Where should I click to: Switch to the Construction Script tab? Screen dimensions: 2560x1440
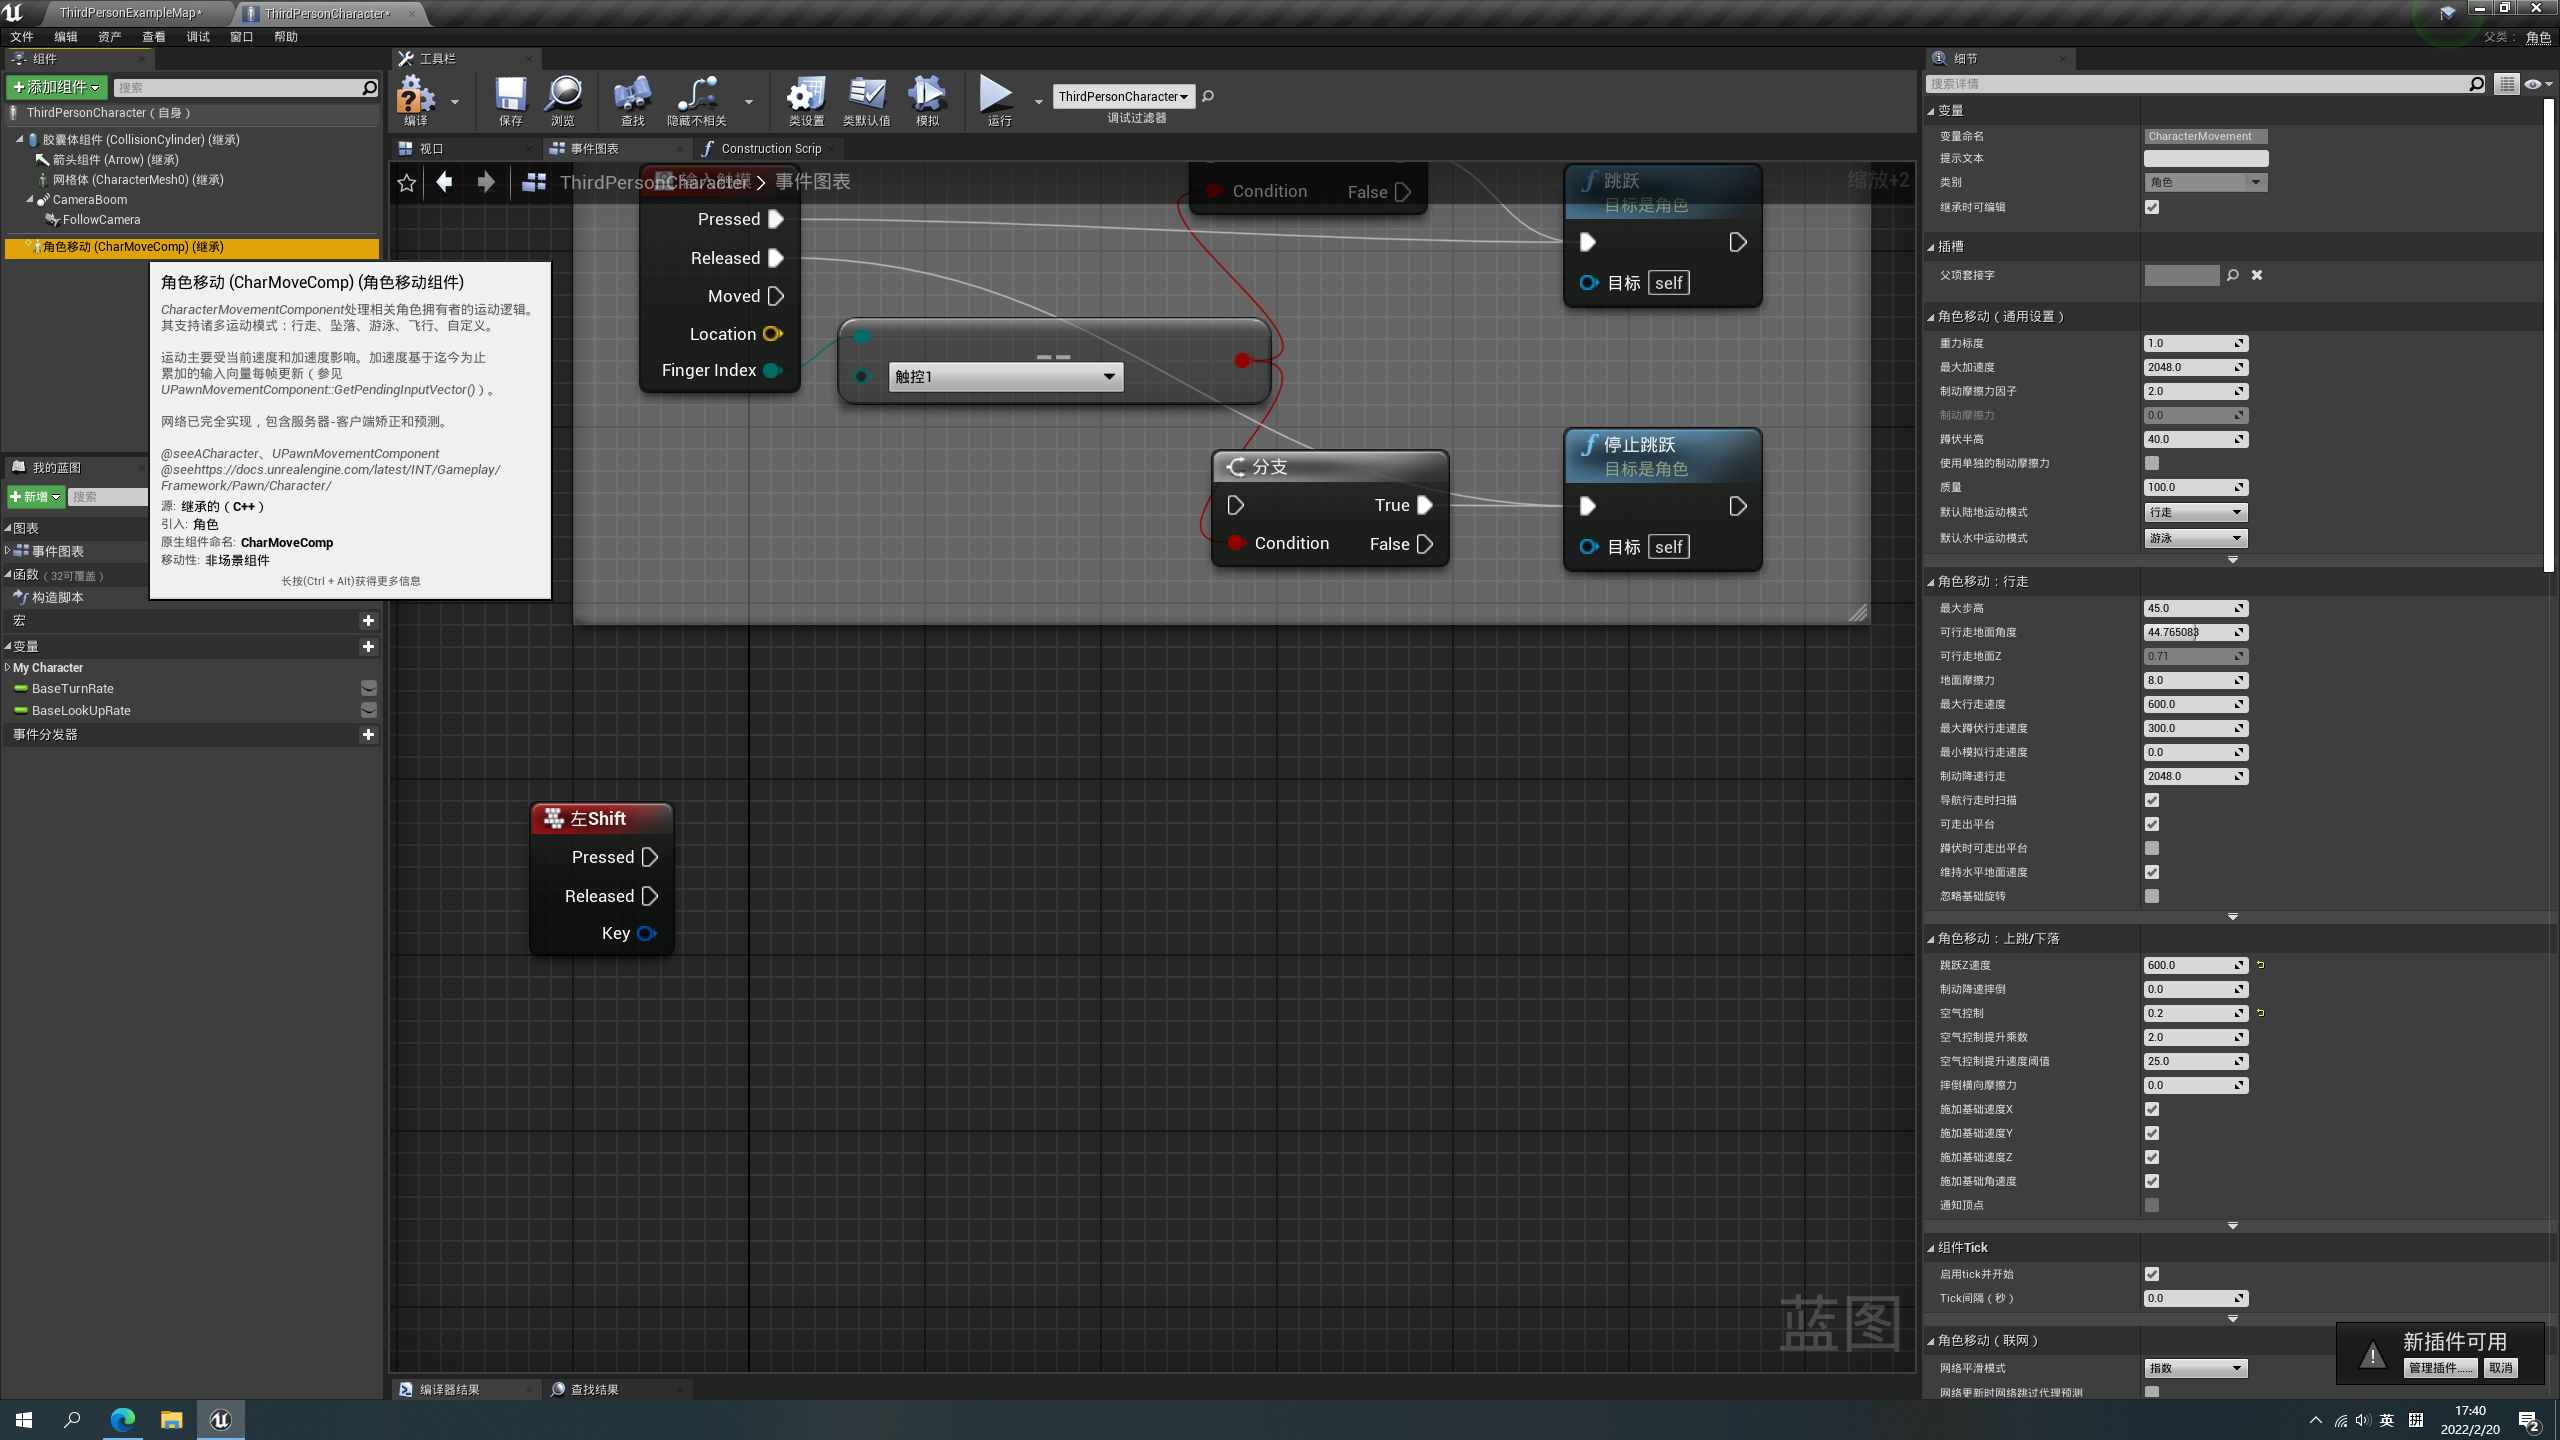click(770, 149)
